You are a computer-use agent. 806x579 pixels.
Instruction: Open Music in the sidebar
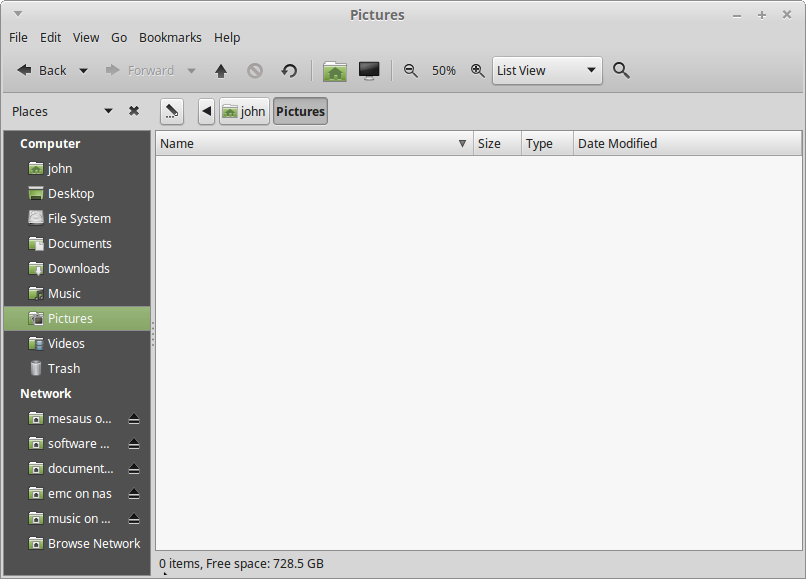point(77,294)
